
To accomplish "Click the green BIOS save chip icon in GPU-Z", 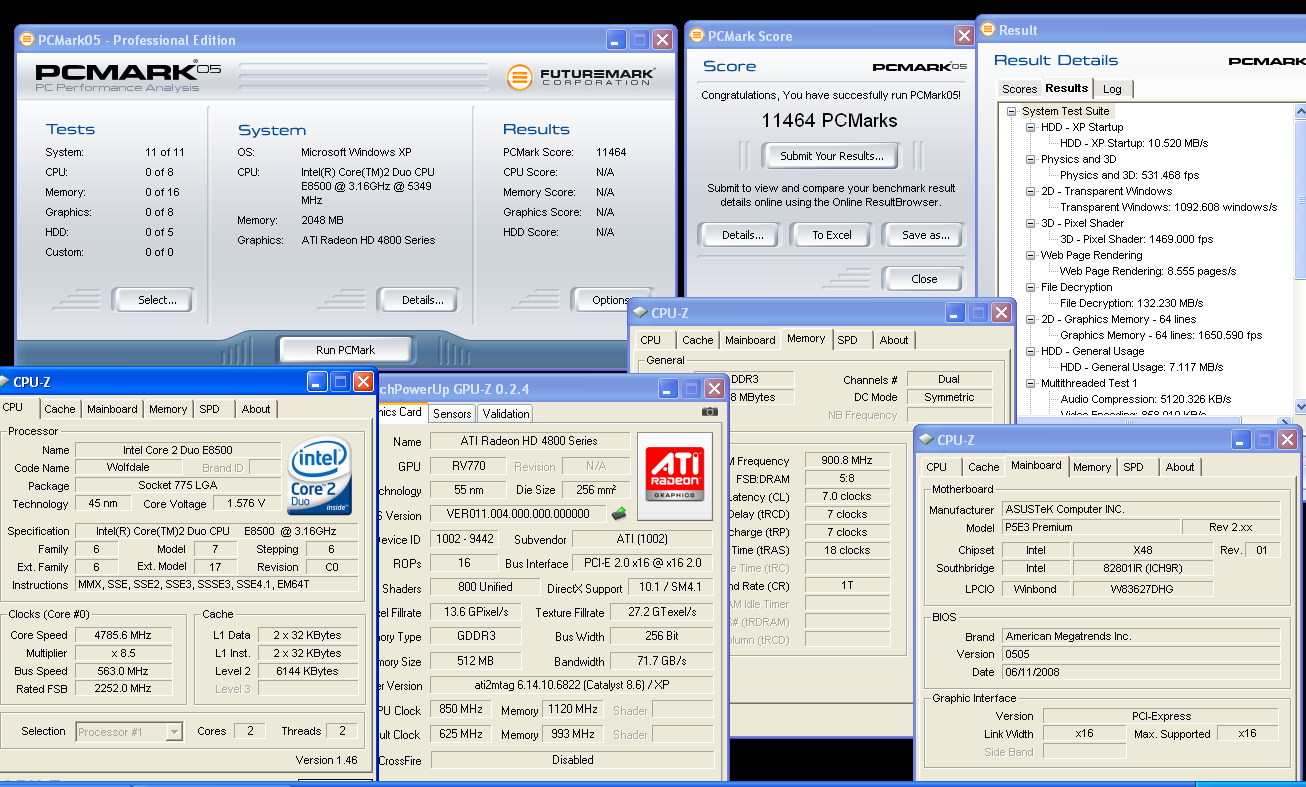I will click(620, 513).
